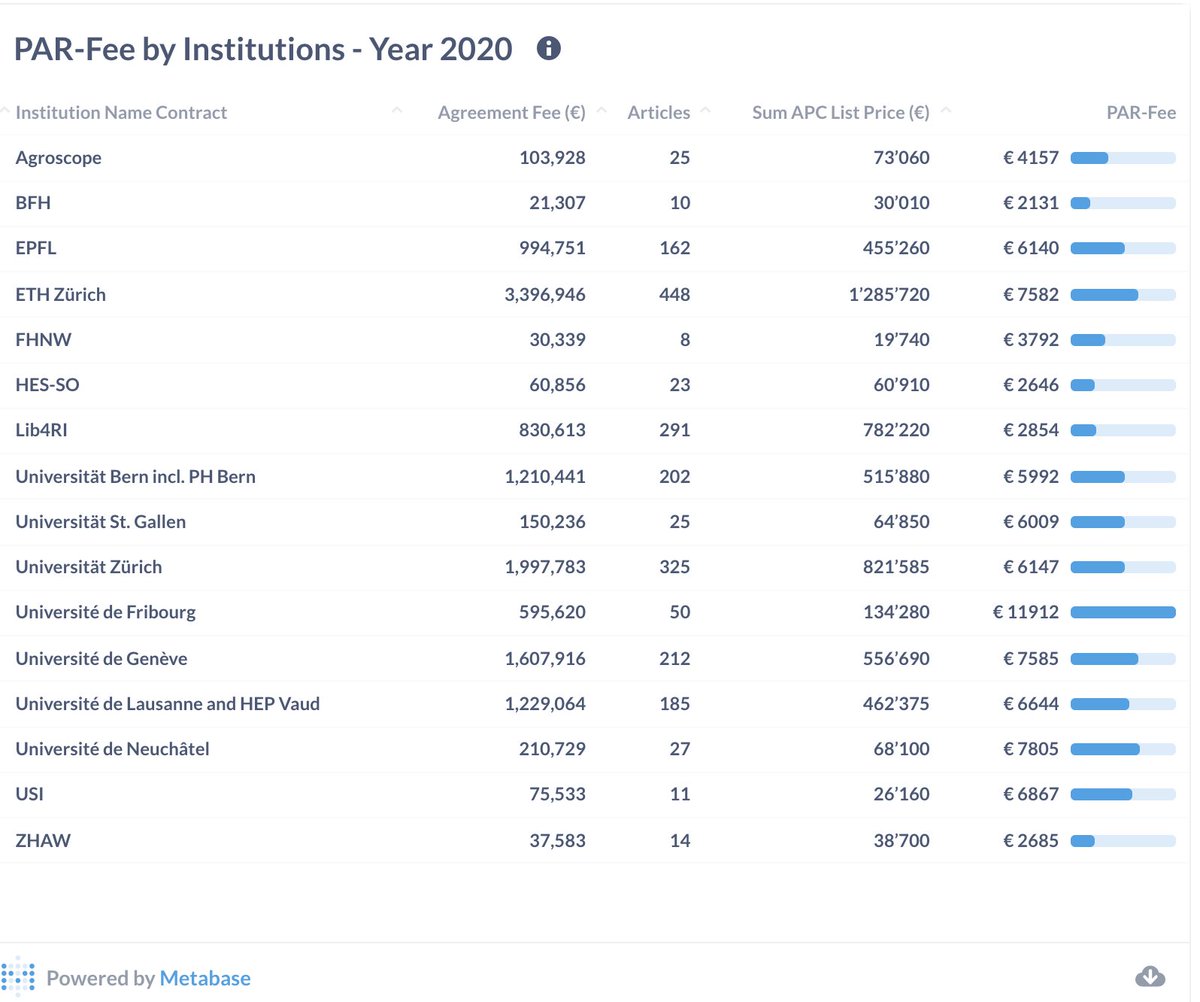Click PAR-Fee value € 11912

click(x=1026, y=612)
